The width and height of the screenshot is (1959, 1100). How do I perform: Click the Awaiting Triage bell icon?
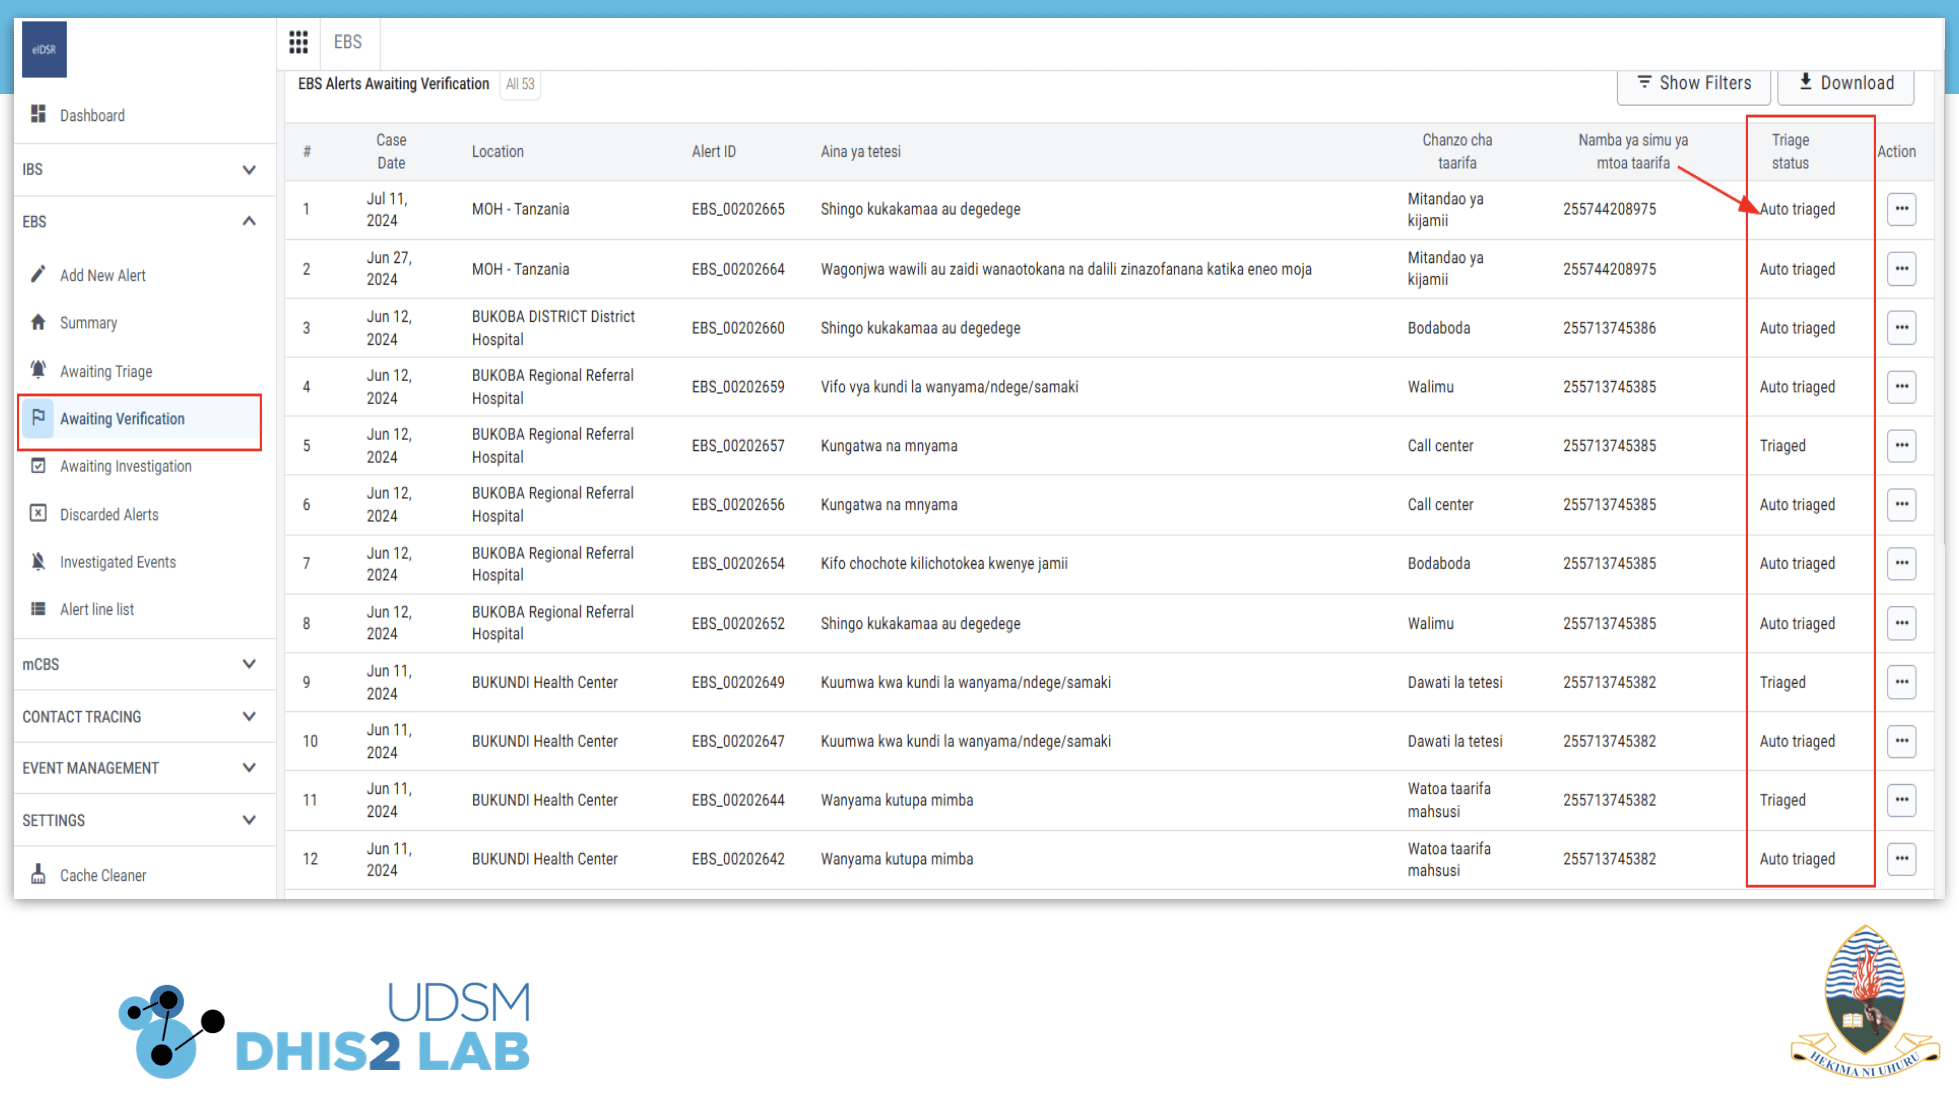coord(38,370)
